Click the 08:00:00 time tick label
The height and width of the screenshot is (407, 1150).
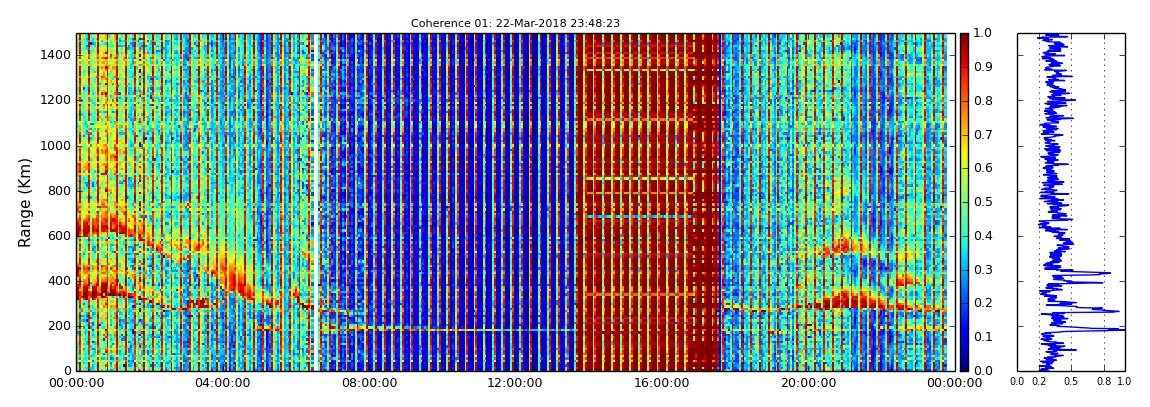[367, 383]
